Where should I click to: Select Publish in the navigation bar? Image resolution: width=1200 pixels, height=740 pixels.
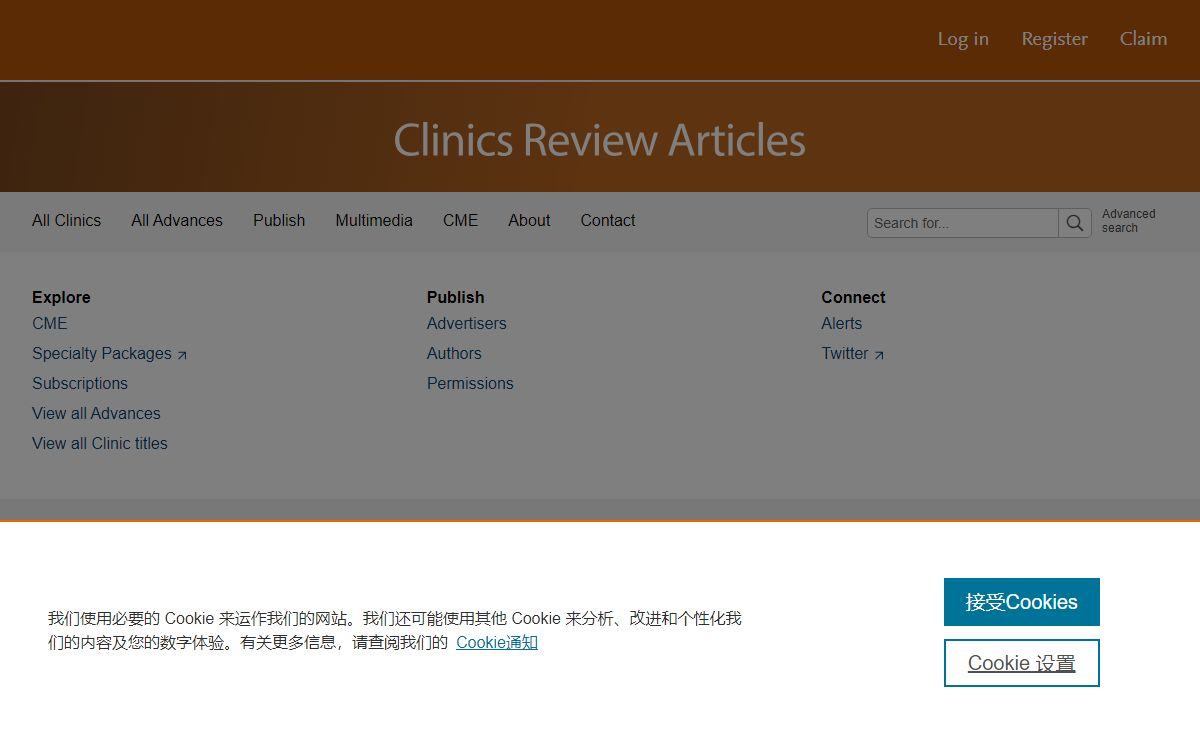(279, 221)
